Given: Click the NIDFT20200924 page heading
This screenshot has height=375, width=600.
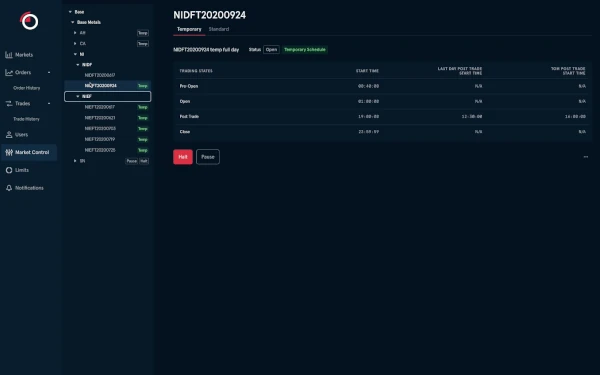Looking at the screenshot, I should tap(210, 15).
